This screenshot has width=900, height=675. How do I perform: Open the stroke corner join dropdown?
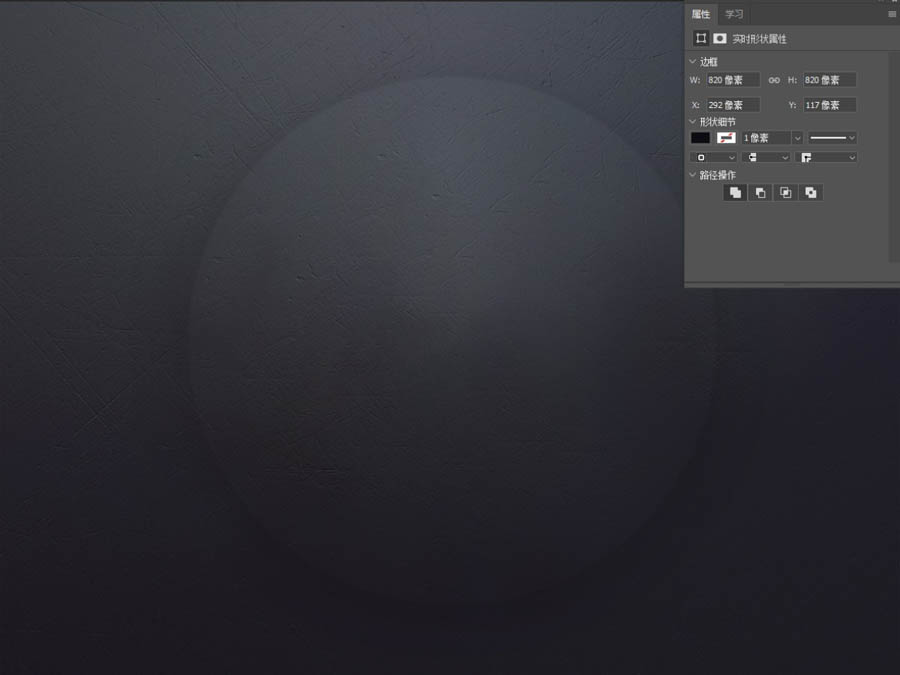828,157
